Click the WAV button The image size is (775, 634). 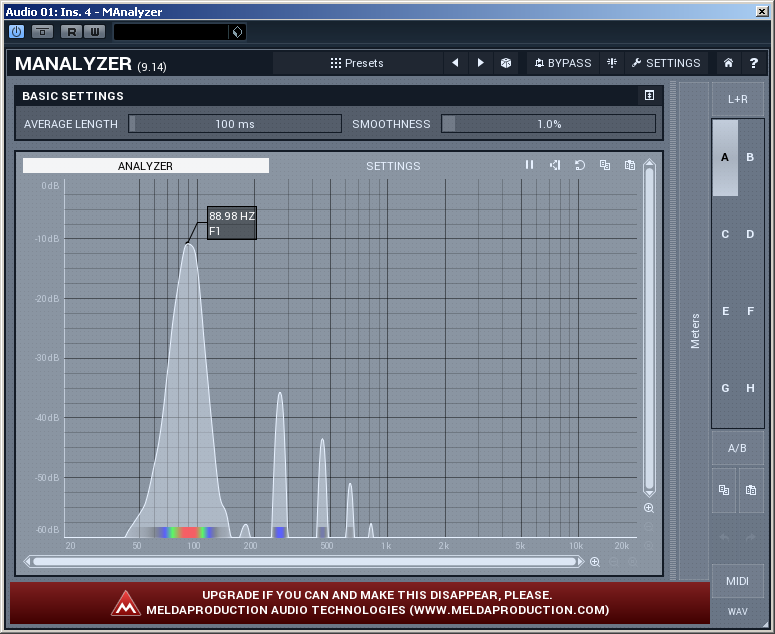(x=737, y=612)
